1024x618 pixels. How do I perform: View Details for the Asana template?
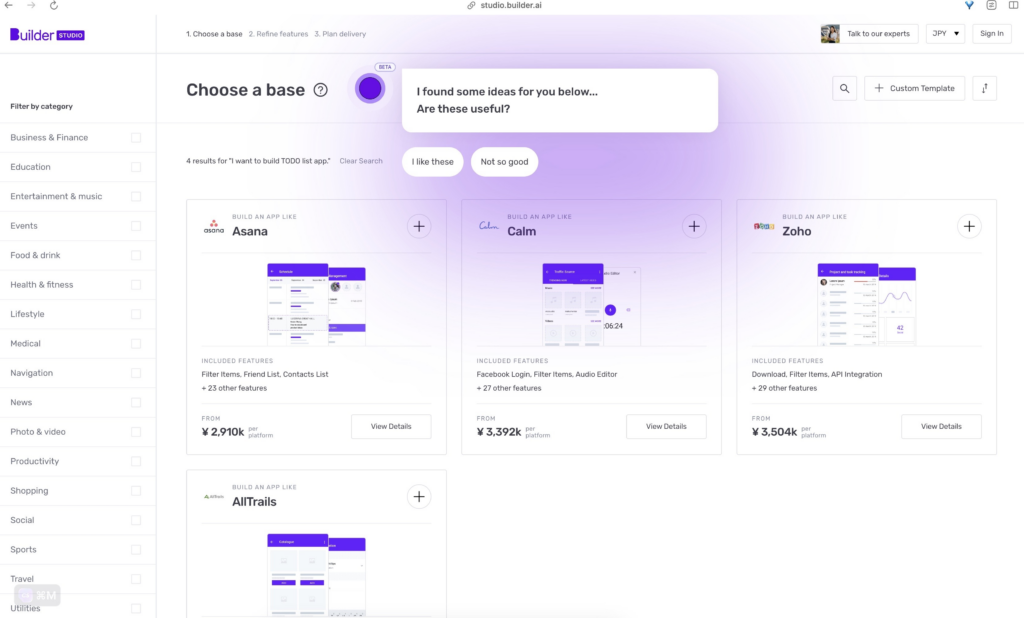[x=391, y=427]
